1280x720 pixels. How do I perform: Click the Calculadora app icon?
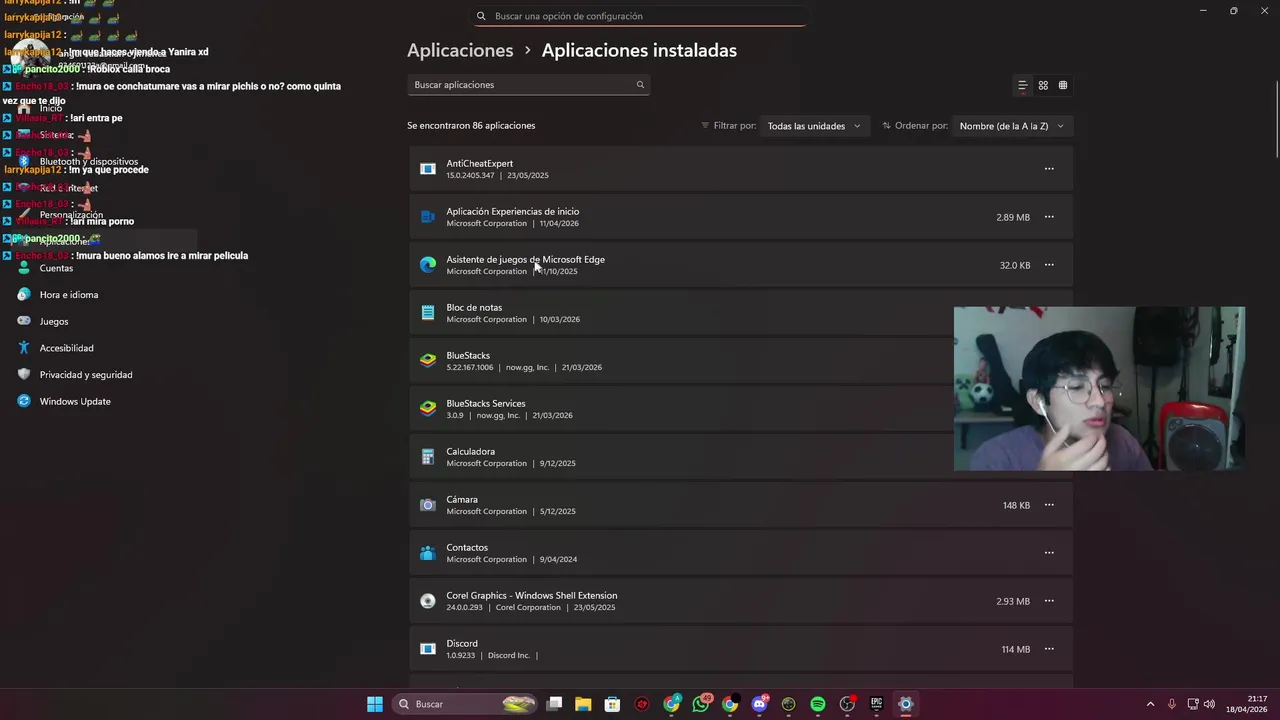point(428,457)
